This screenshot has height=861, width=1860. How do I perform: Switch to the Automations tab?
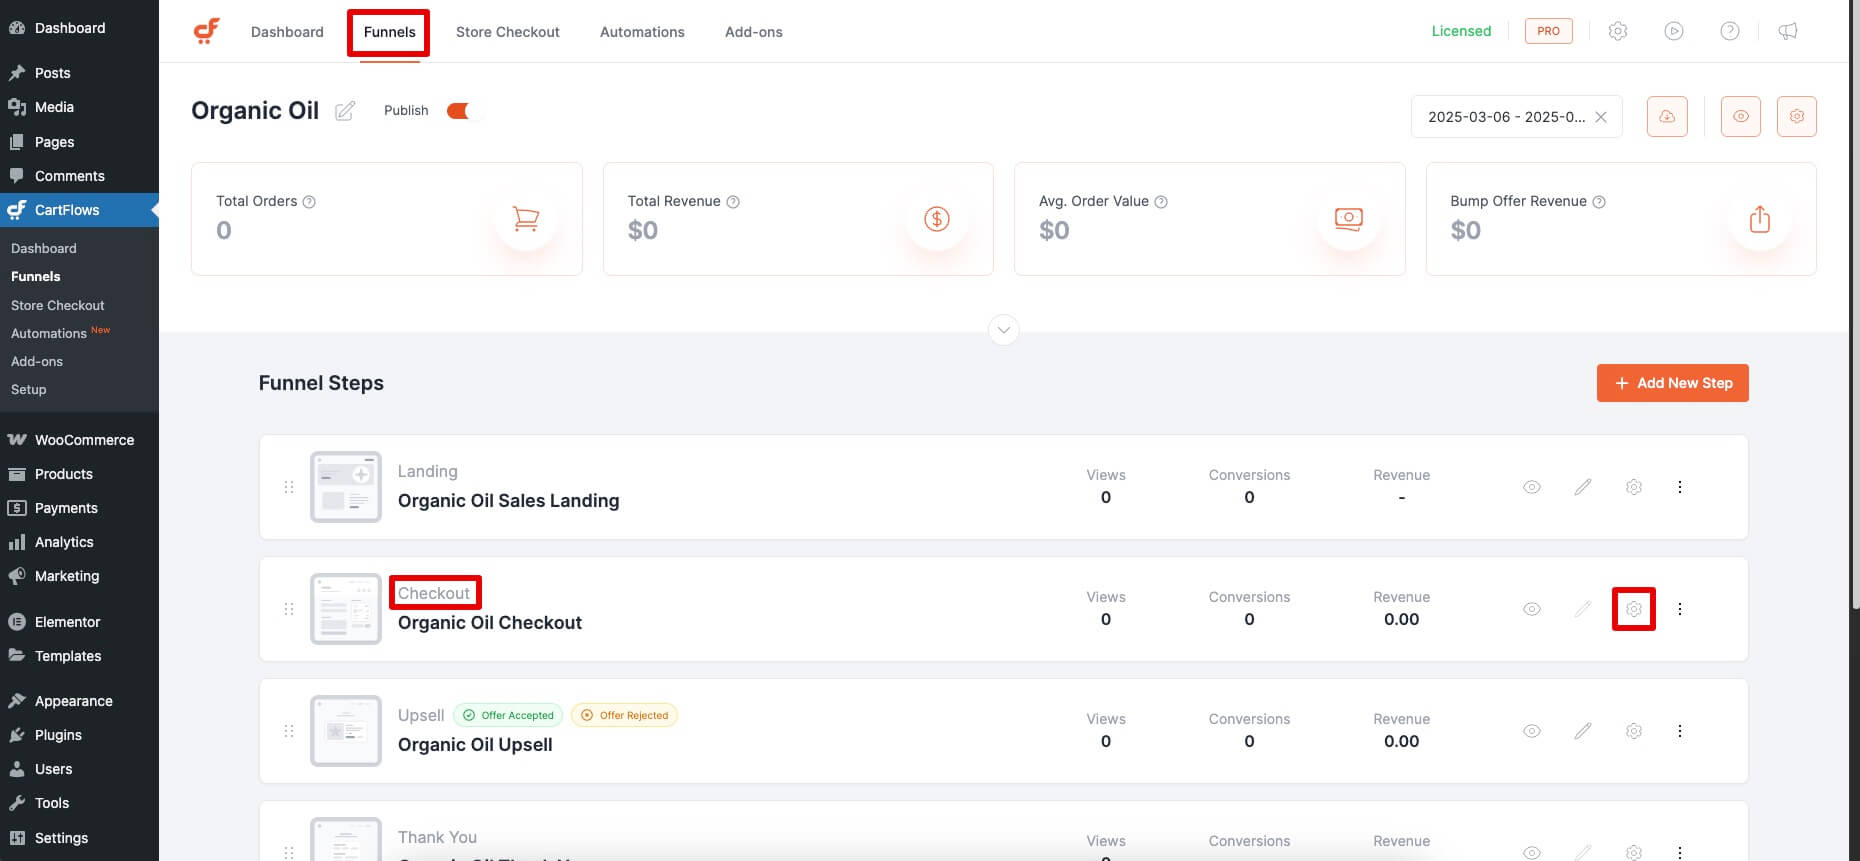click(642, 32)
